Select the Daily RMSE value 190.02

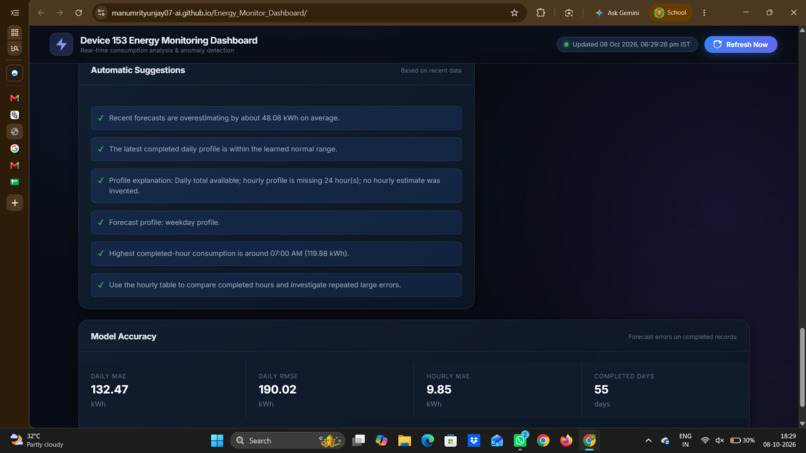278,389
